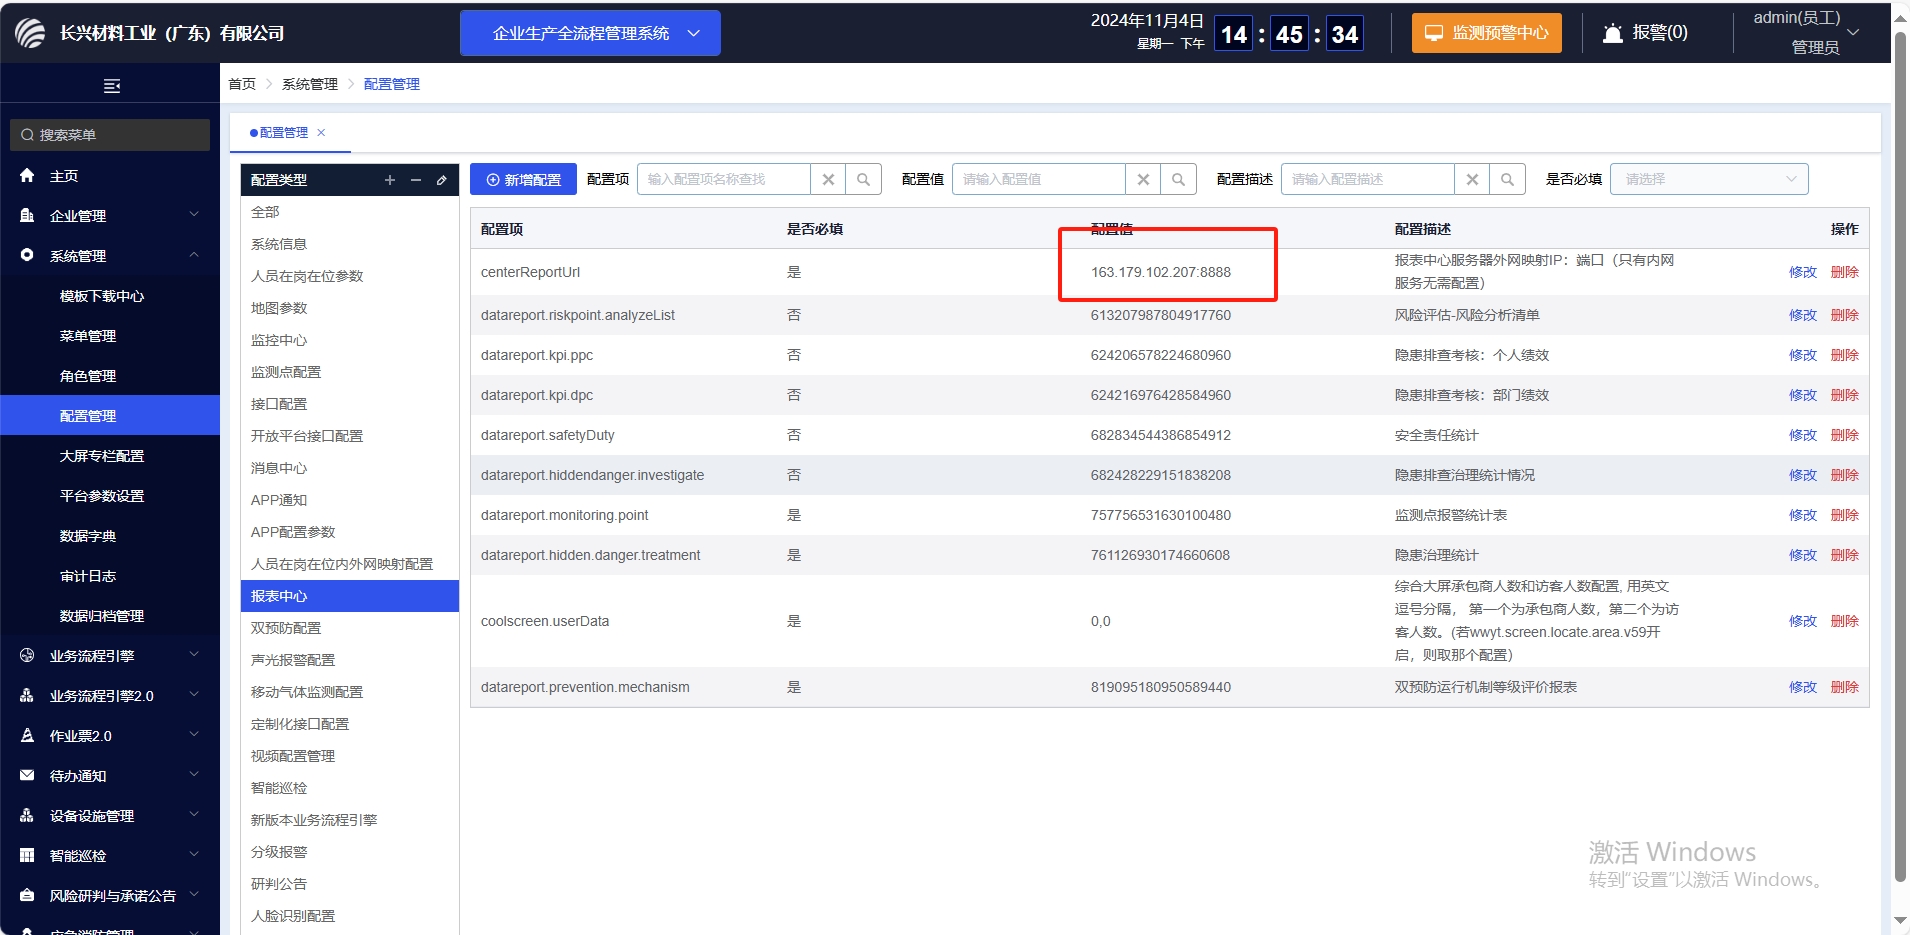Collapse the 系统管理 menu
1910x935 pixels.
pyautogui.click(x=110, y=256)
